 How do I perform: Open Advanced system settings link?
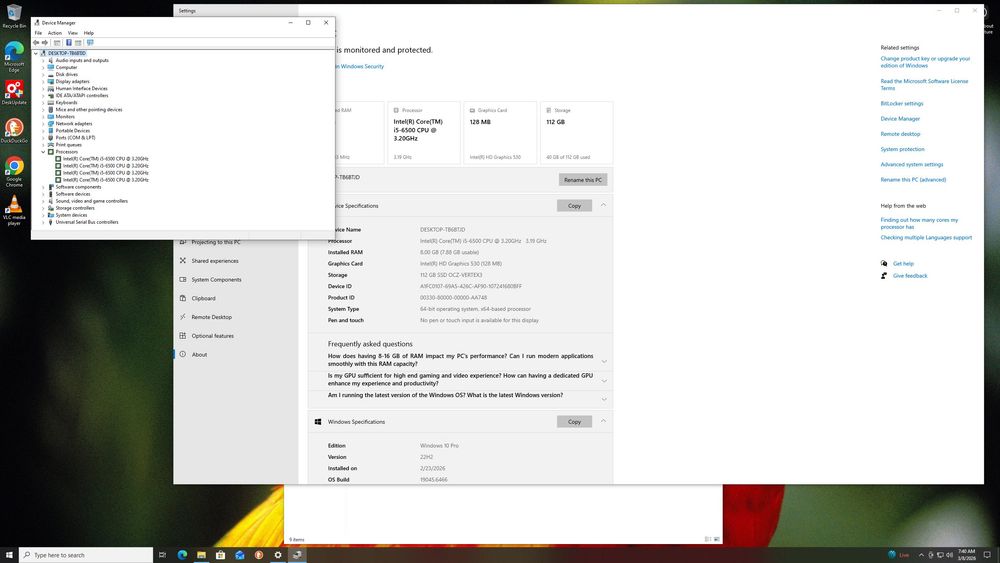click(x=911, y=165)
